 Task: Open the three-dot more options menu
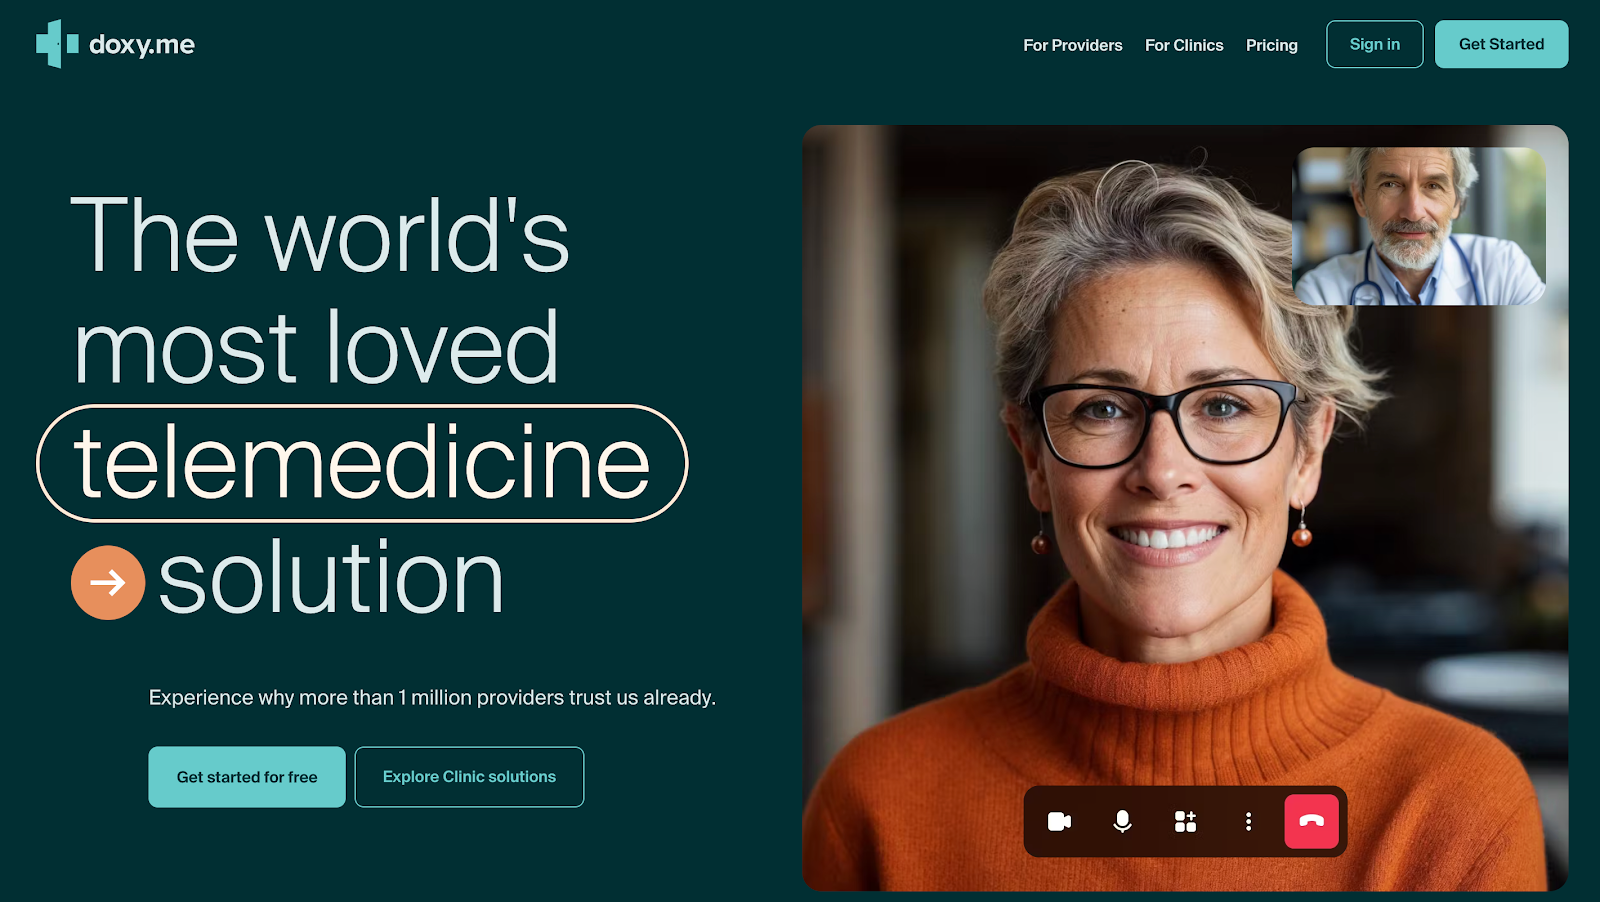pyautogui.click(x=1248, y=822)
